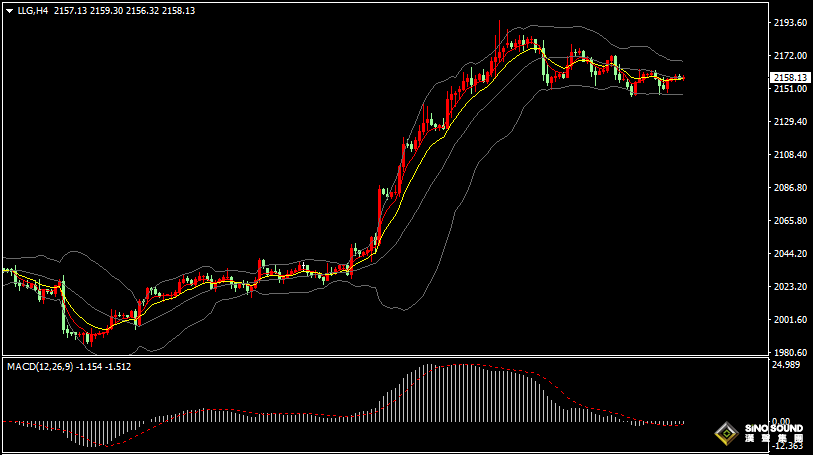Viewport: 813px width, 455px height.
Task: Click the 2044.20 price scale label
Action: [x=790, y=253]
